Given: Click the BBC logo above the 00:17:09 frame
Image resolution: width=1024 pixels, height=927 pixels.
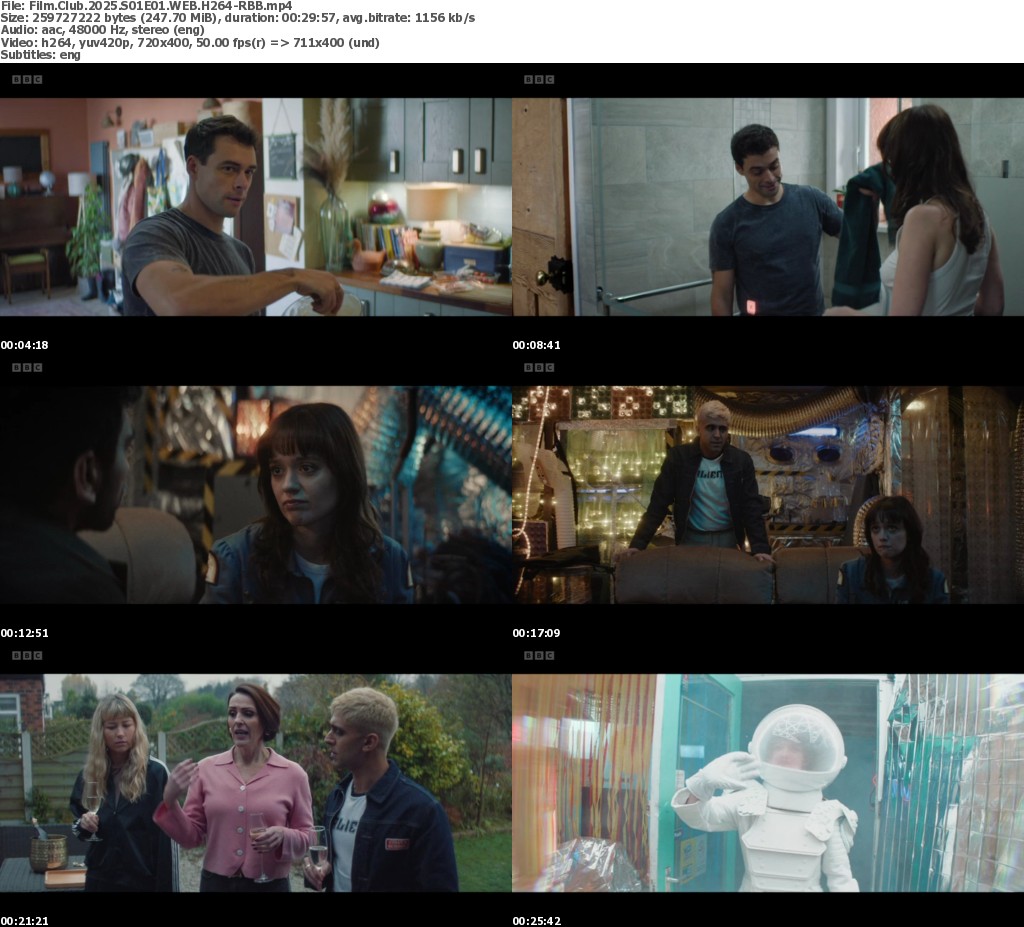Looking at the screenshot, I should click(x=538, y=367).
